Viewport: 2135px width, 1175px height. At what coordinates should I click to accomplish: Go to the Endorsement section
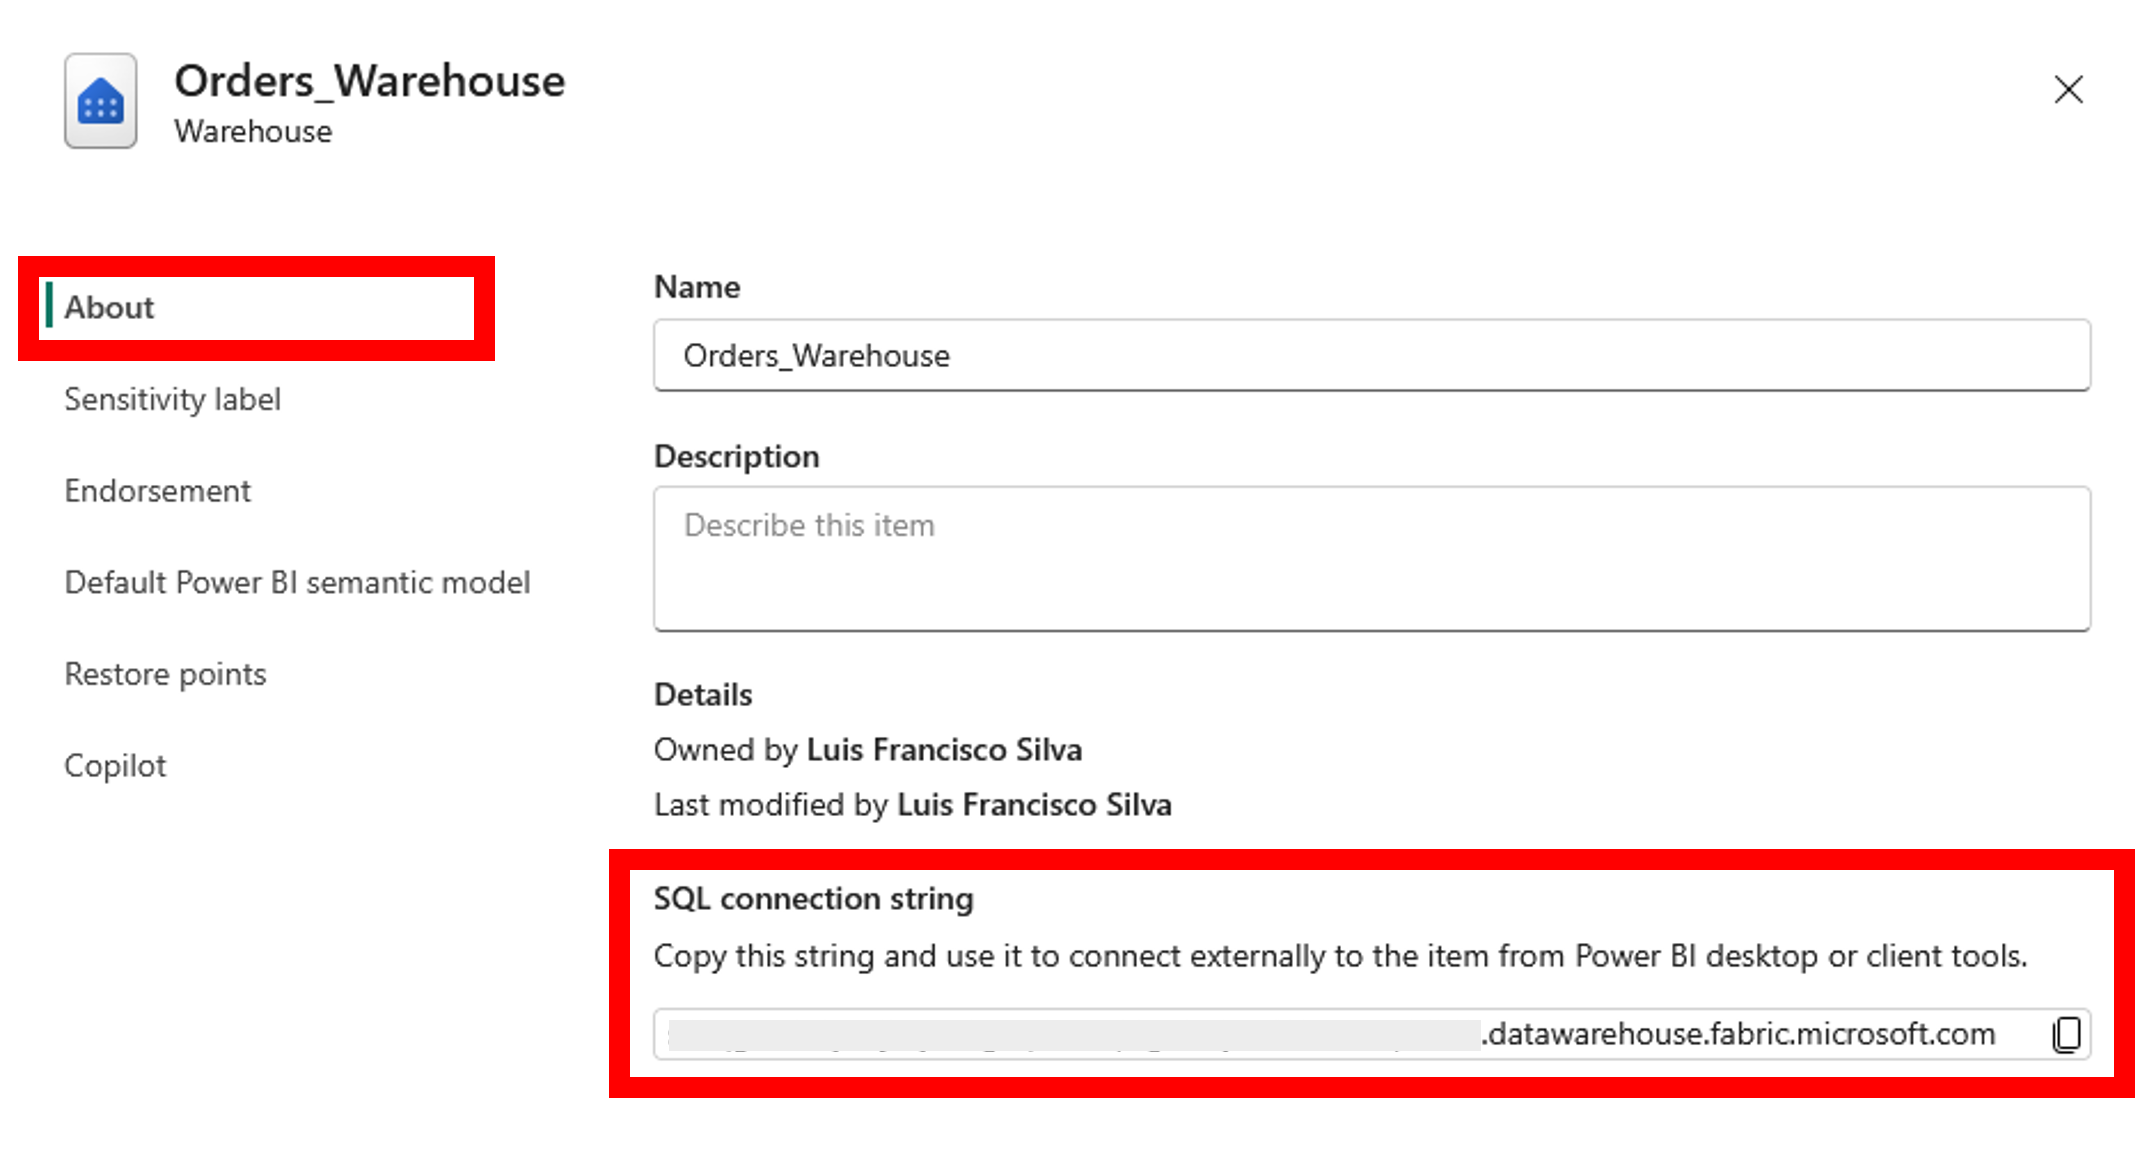(158, 491)
